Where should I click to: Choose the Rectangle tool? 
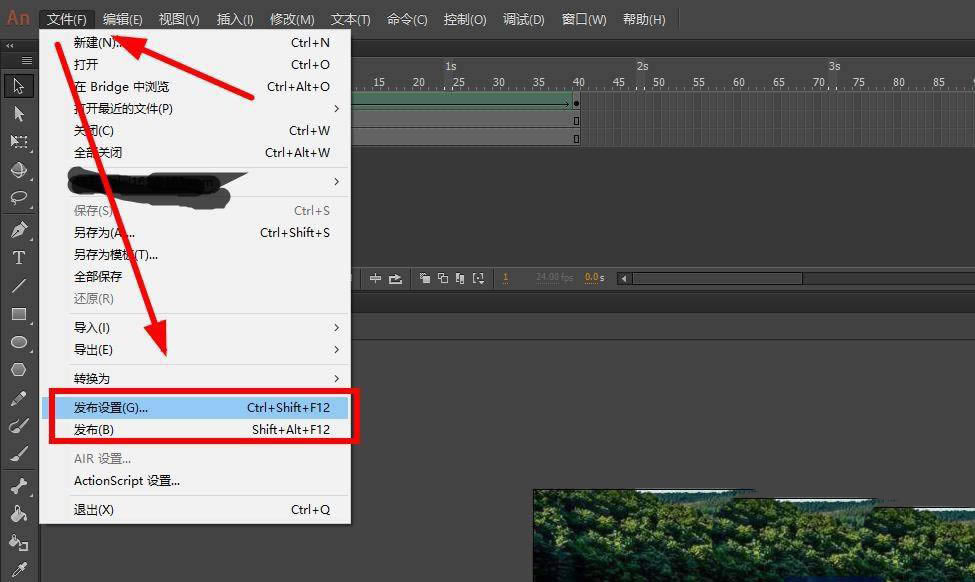[x=18, y=314]
